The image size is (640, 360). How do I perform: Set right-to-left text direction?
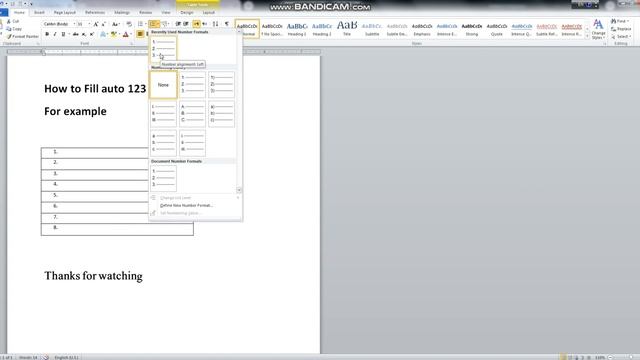[205, 24]
